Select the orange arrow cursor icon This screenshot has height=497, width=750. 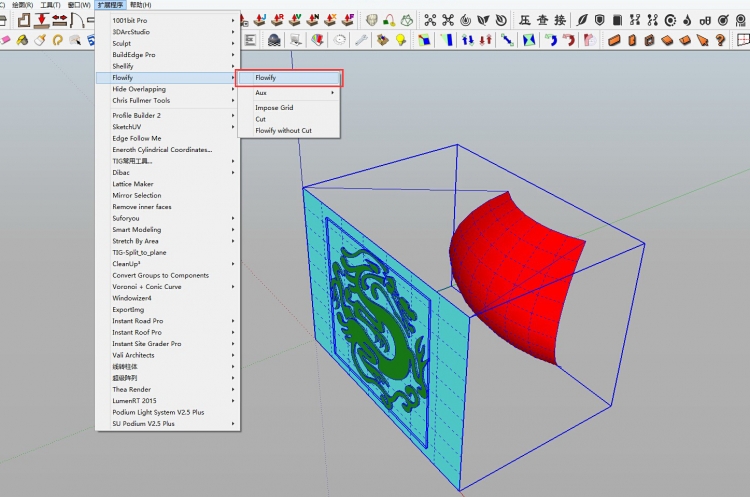(x=703, y=40)
